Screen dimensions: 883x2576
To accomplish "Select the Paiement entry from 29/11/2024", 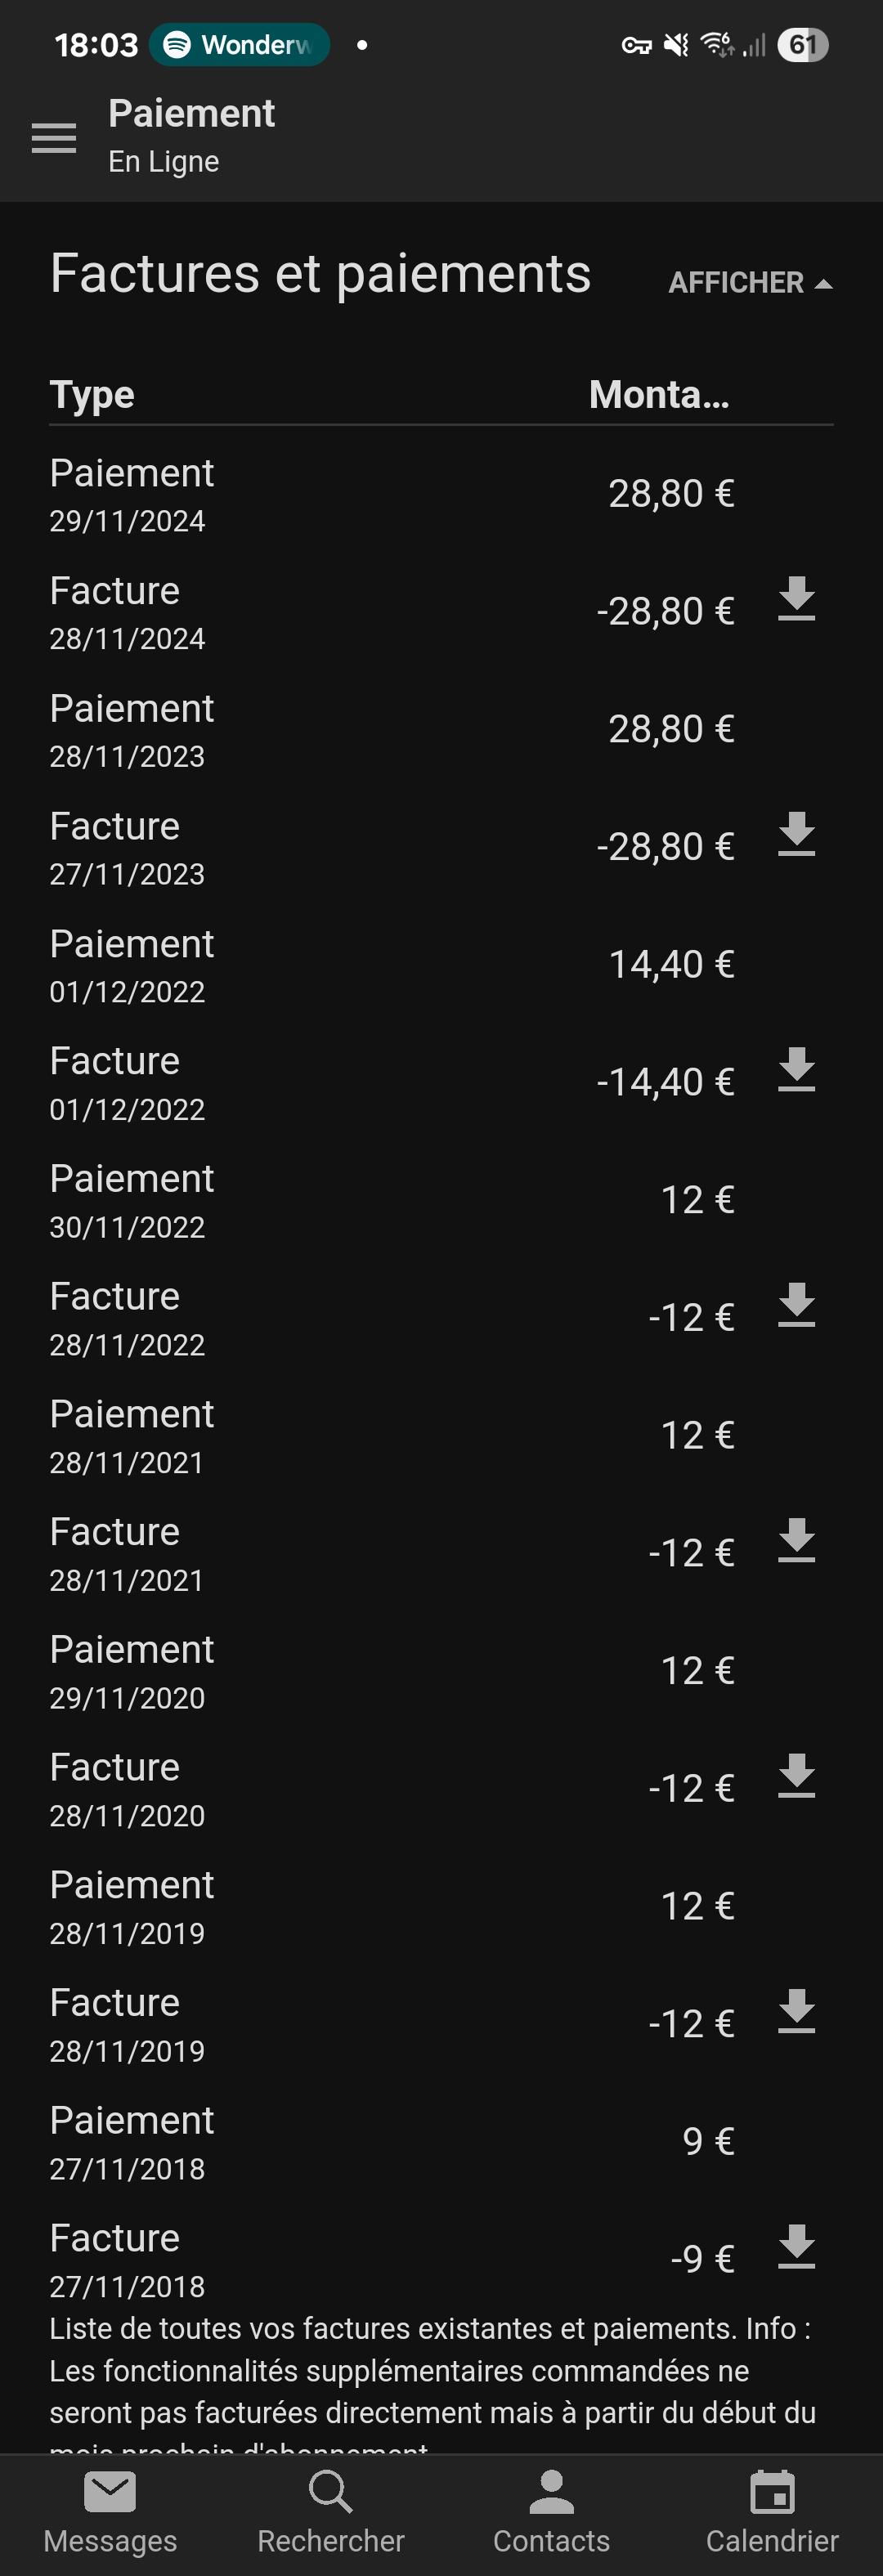I will pos(441,494).
